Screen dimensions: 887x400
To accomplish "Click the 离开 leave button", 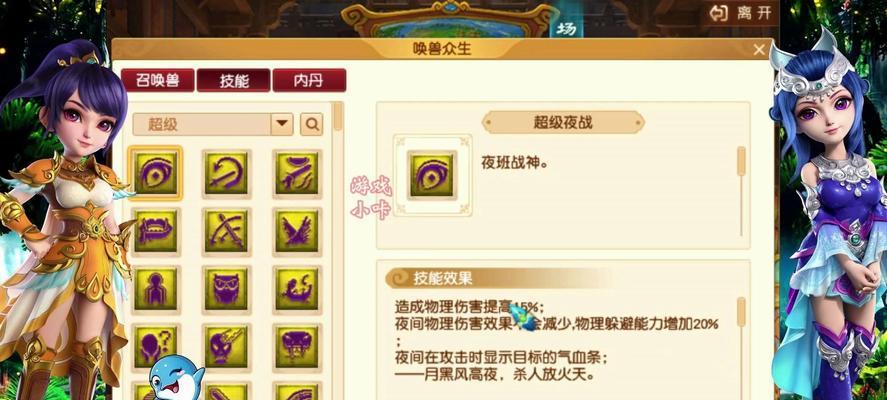I will 741,14.
